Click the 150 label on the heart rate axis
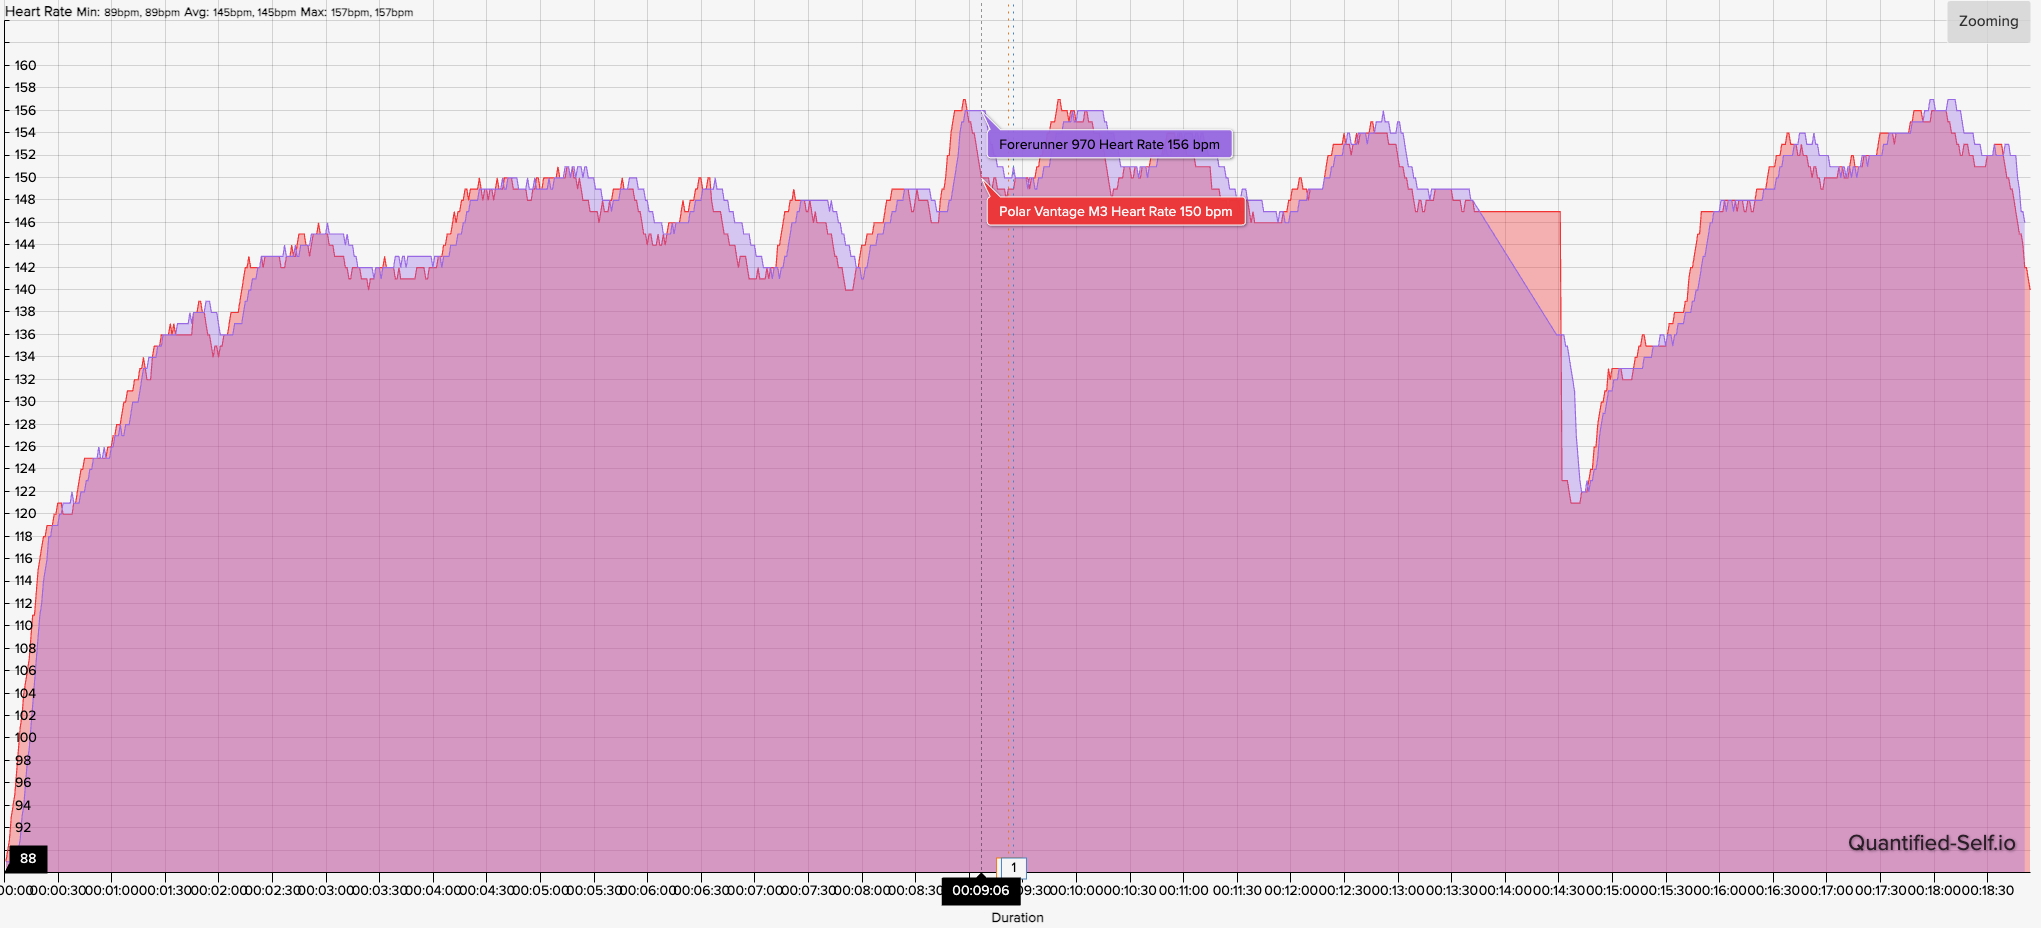The height and width of the screenshot is (928, 2041). pyautogui.click(x=25, y=177)
